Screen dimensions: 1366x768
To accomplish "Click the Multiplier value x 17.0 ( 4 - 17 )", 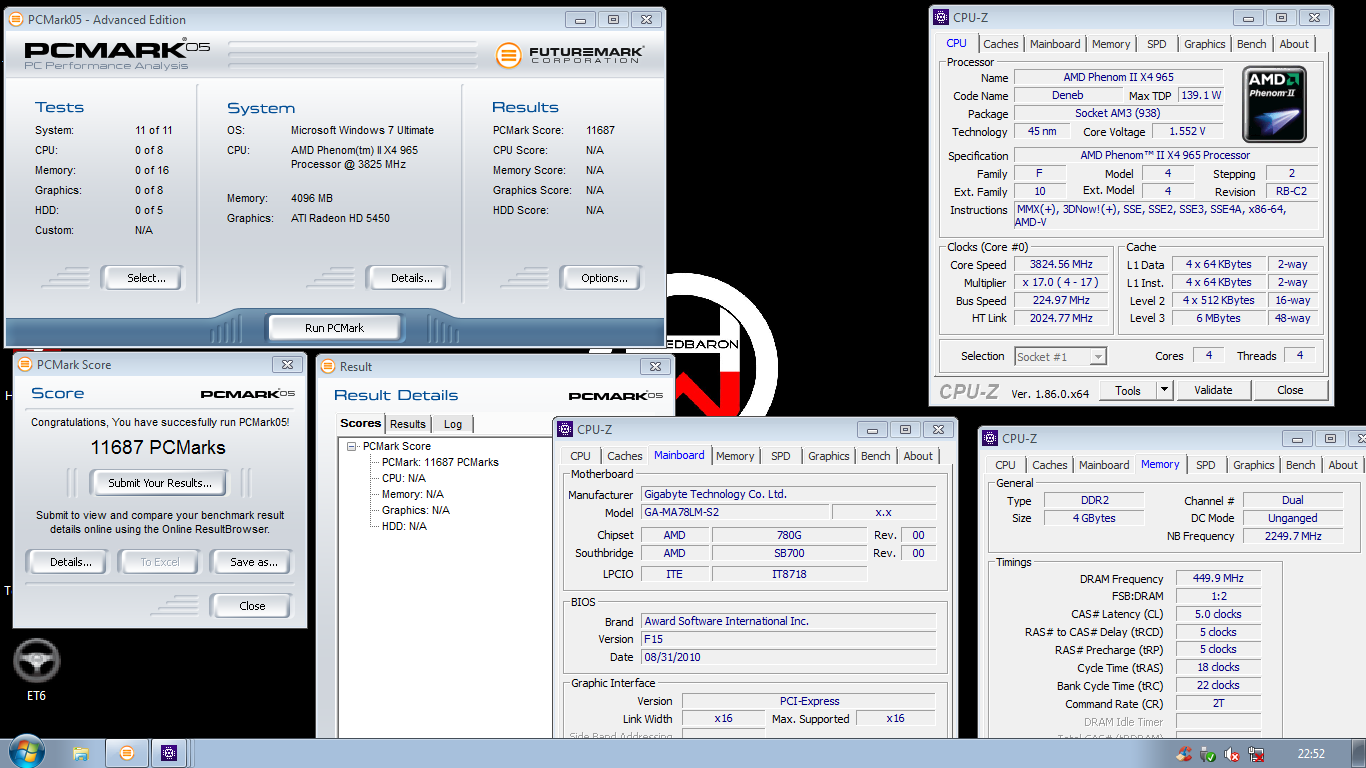I will coord(1061,282).
